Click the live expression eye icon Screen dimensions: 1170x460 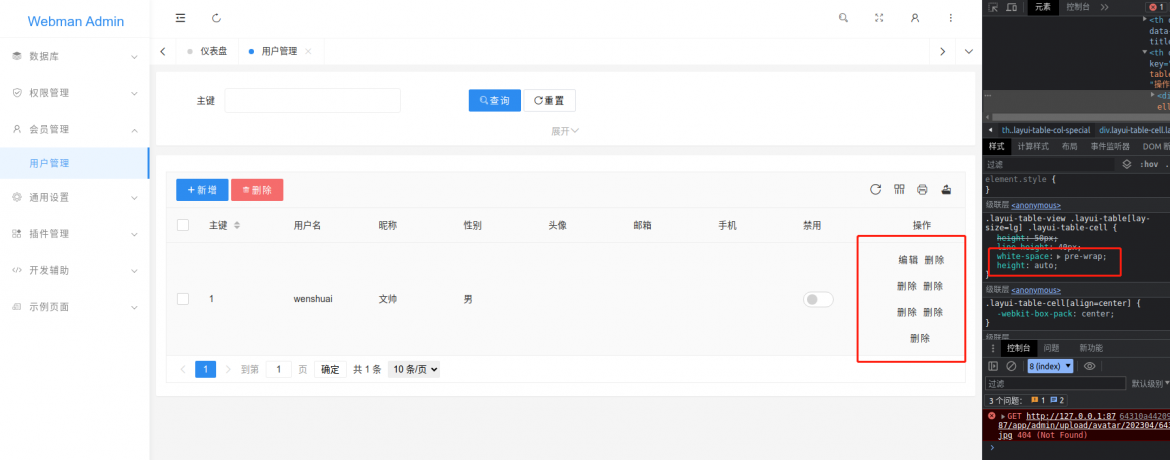1089,366
